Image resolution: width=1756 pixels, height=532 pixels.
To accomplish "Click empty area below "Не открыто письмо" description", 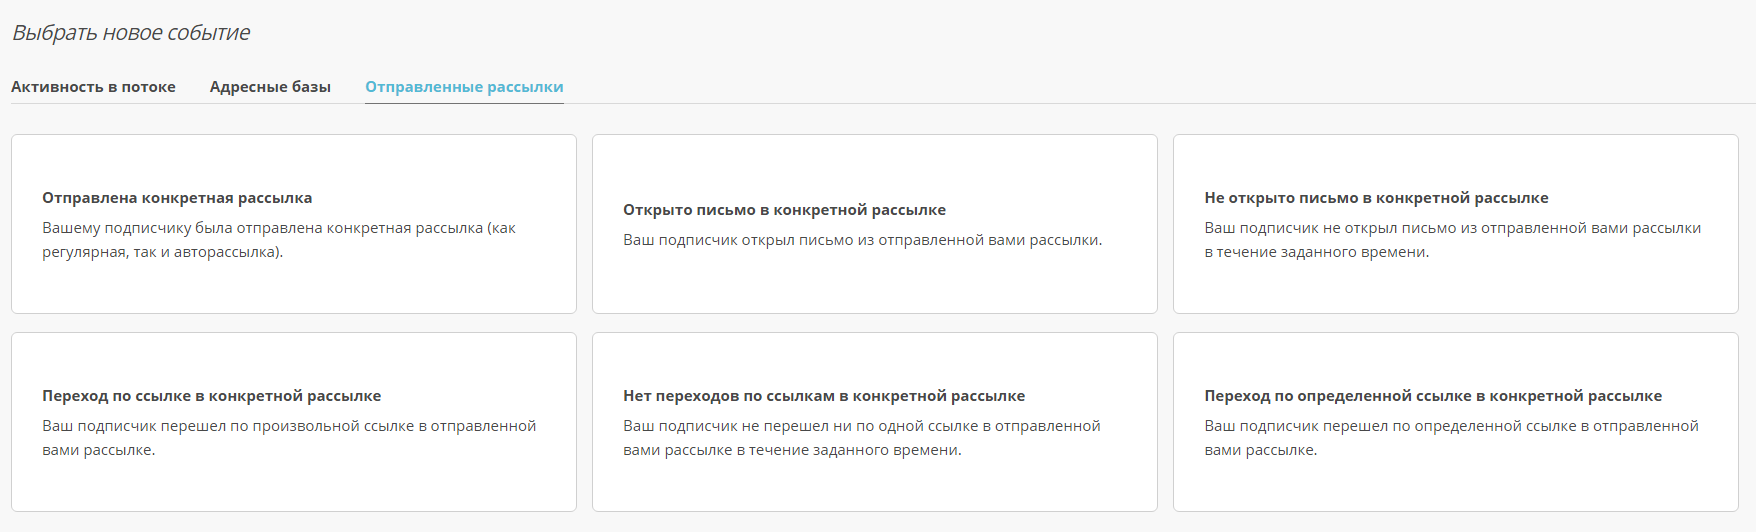I will tap(1455, 287).
